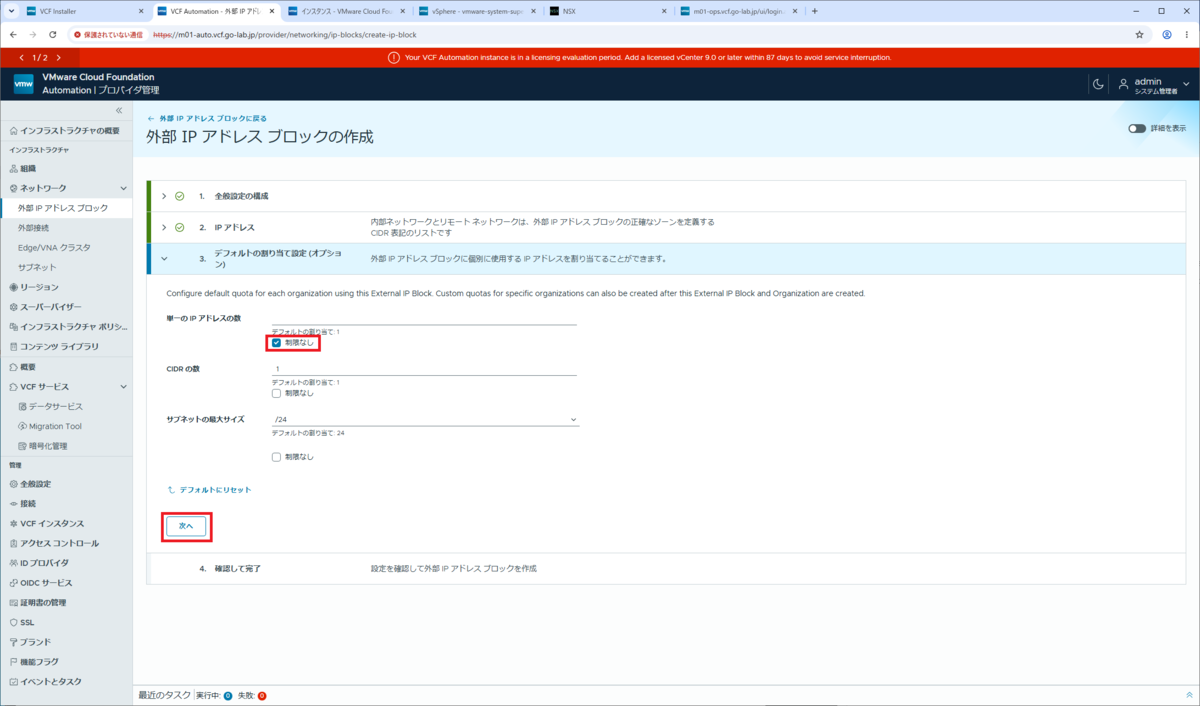Bookmark this page with the star icon
1200x706 pixels.
1139,34
